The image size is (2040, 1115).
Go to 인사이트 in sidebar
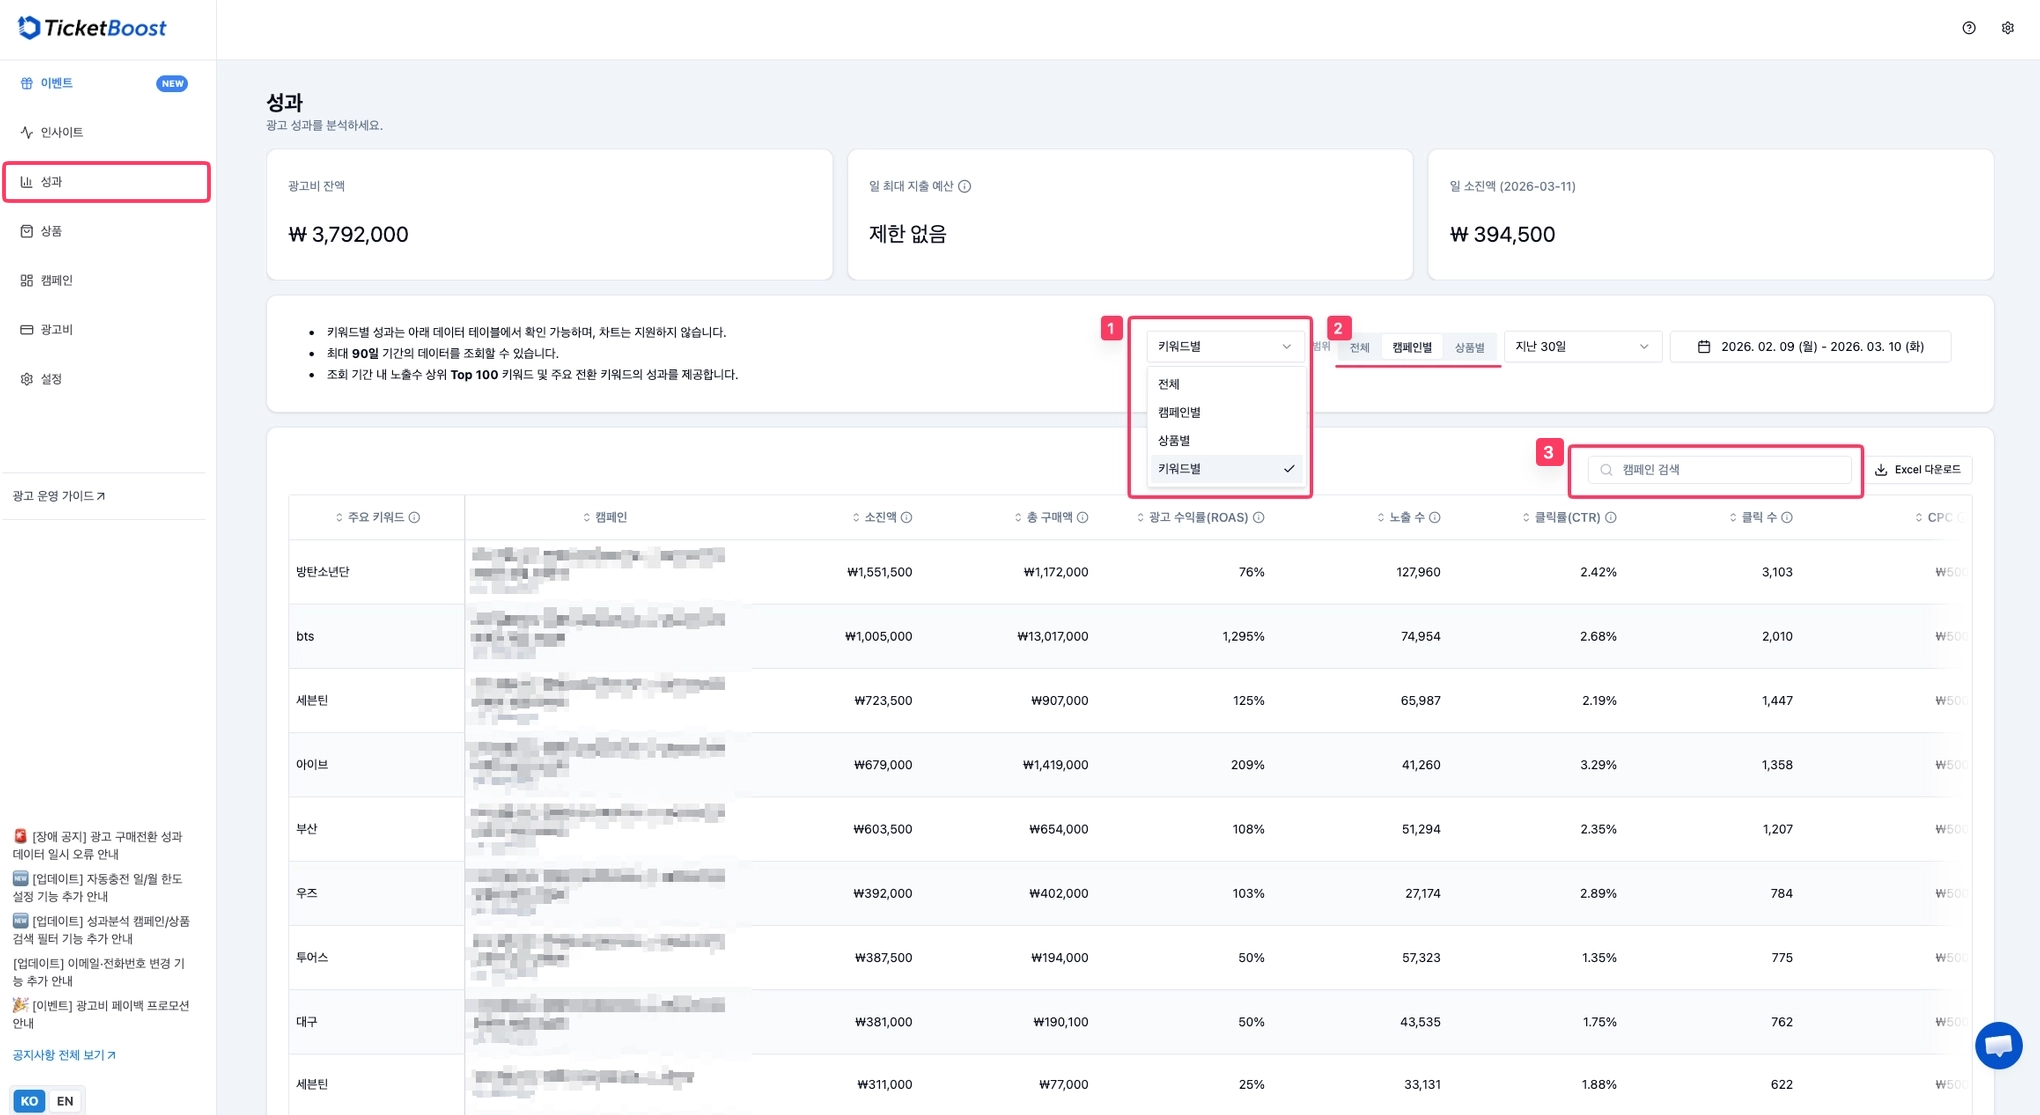coord(61,132)
